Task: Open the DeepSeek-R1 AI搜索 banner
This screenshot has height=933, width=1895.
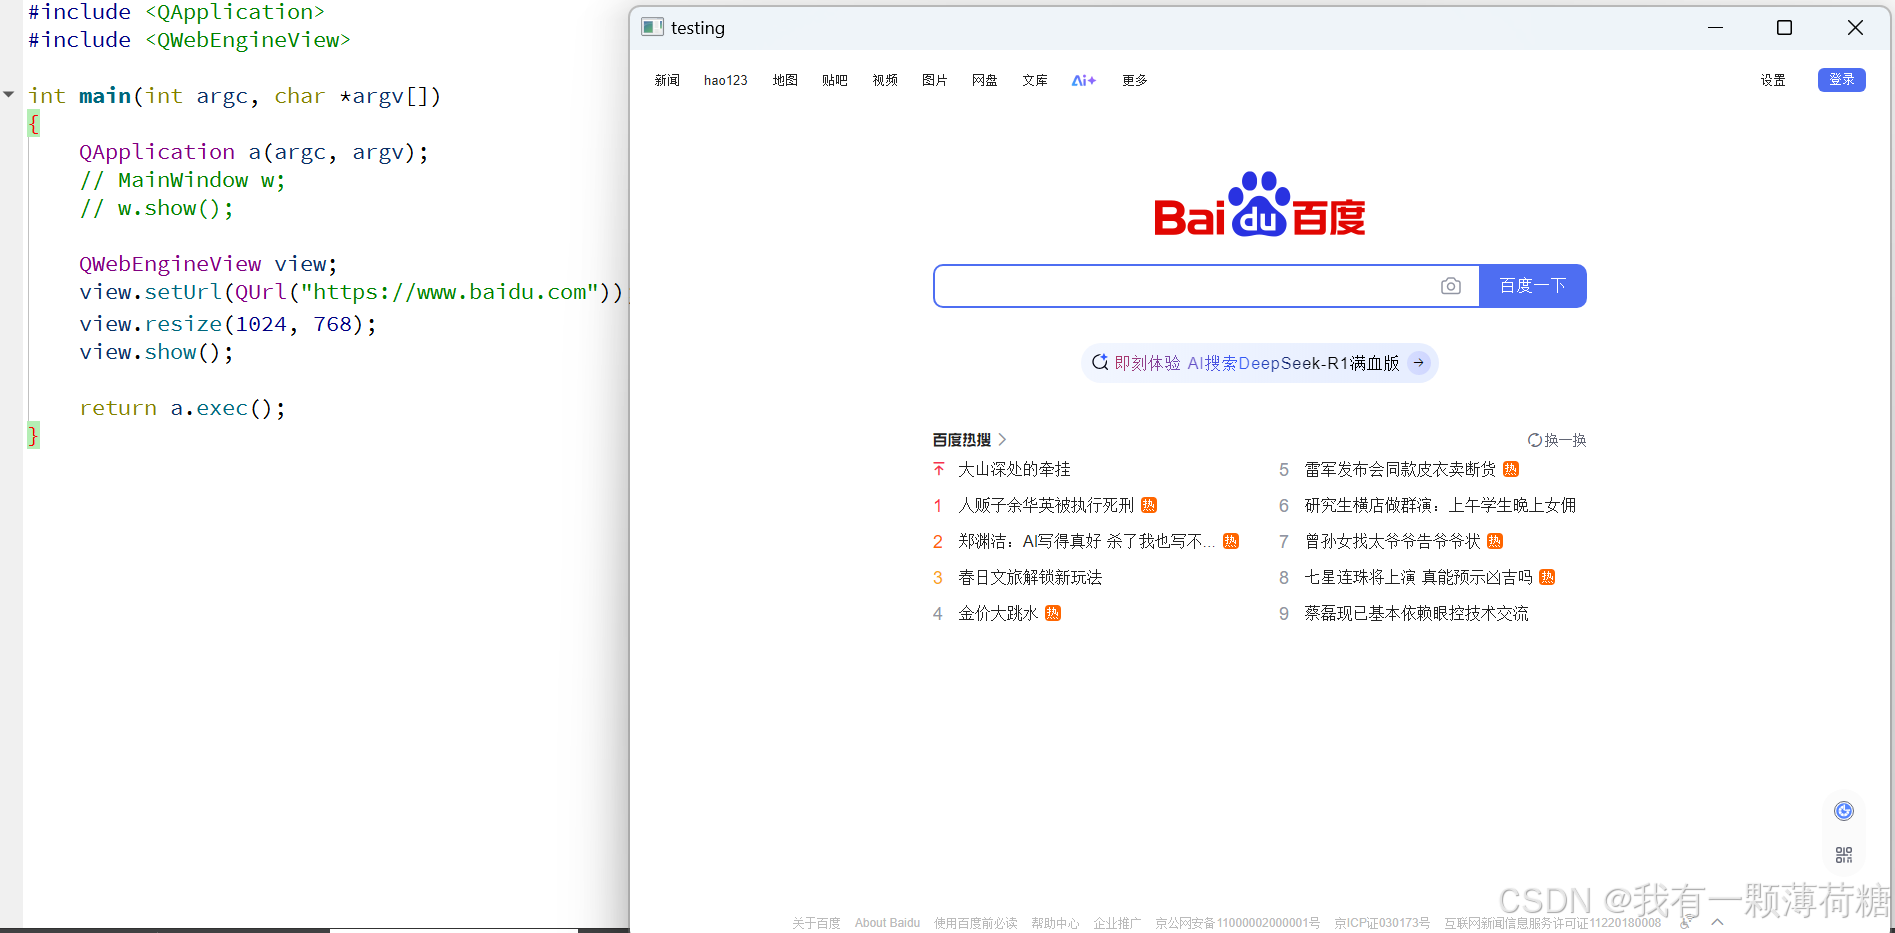Action: tap(1259, 363)
